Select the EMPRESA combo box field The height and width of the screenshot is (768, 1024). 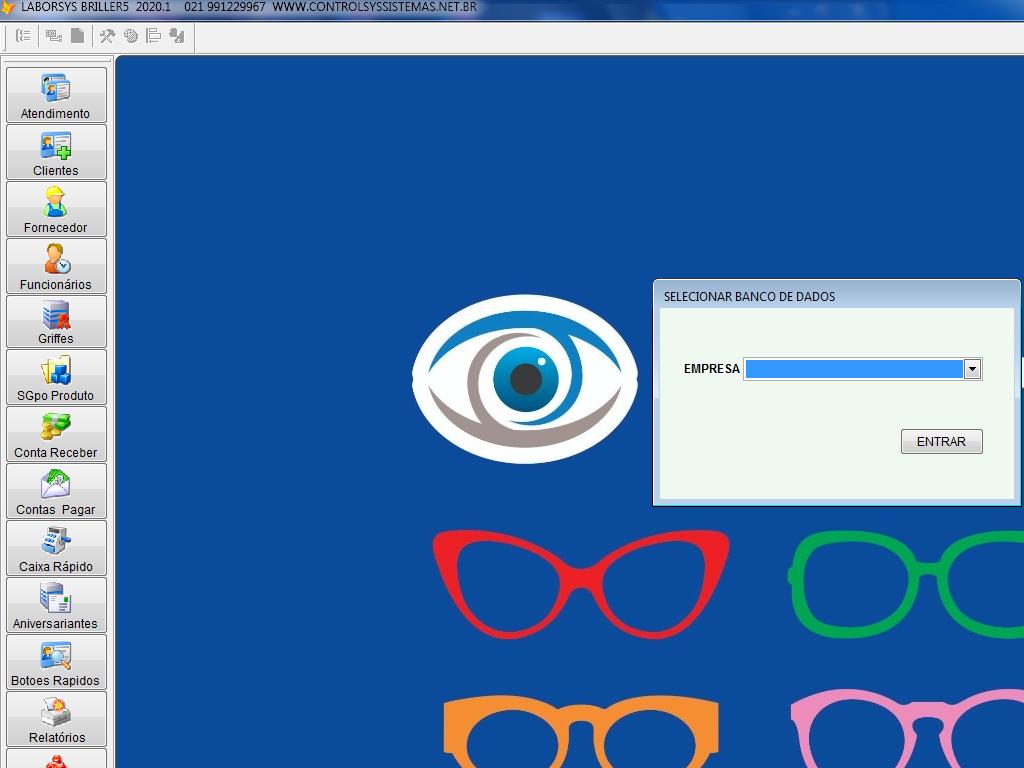pyautogui.click(x=862, y=369)
